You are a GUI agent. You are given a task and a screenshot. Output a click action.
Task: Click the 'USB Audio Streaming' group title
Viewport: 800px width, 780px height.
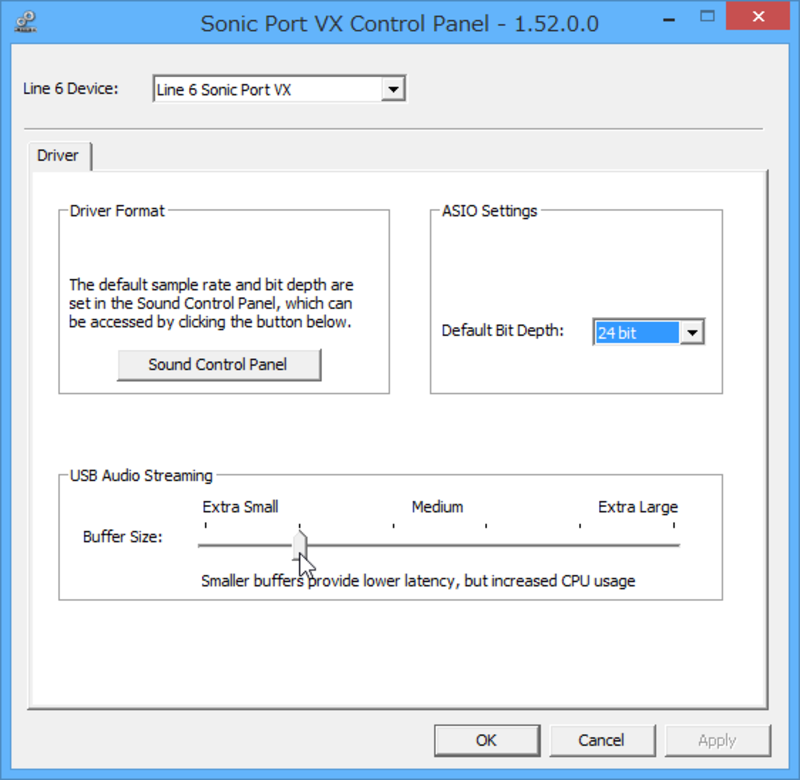pos(141,475)
